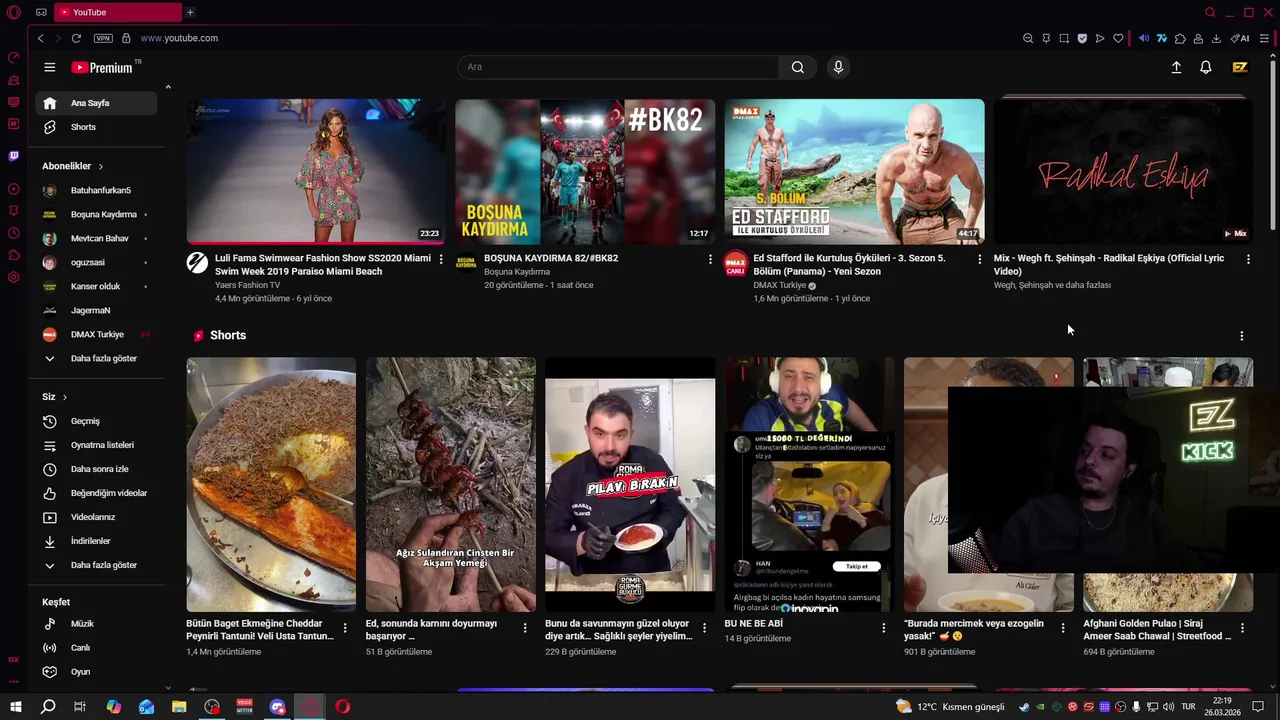Screen dimensions: 1280x720
Task: Go back with the browser back arrow
Action: [x=40, y=38]
